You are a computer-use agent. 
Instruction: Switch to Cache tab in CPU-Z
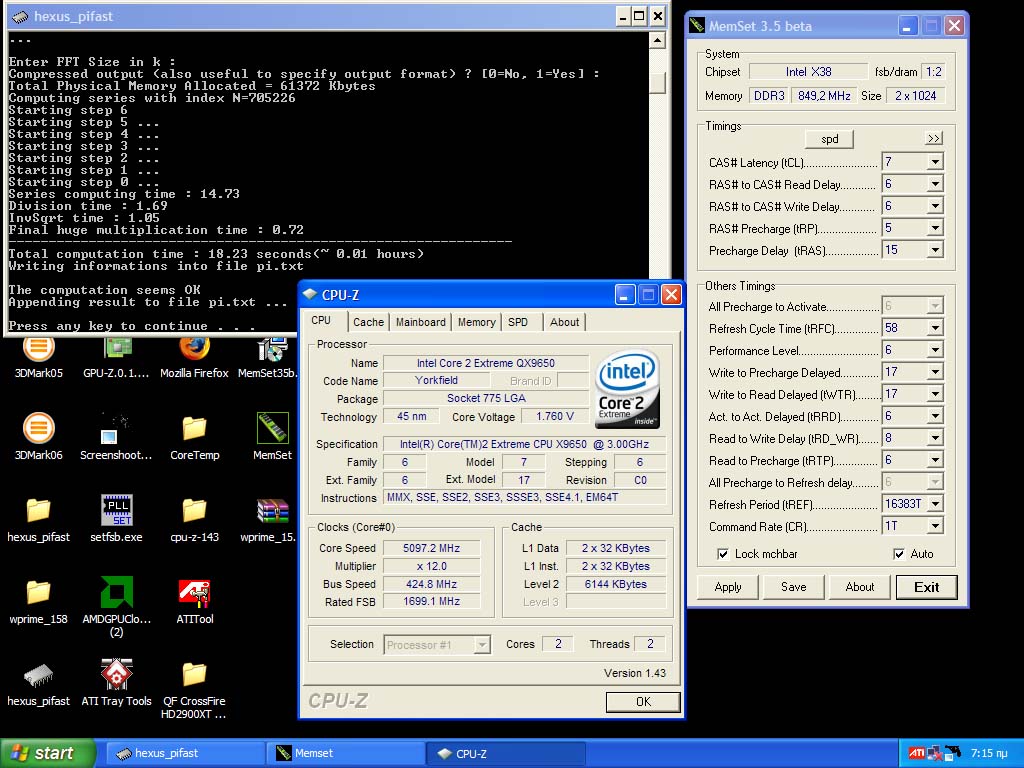click(368, 322)
